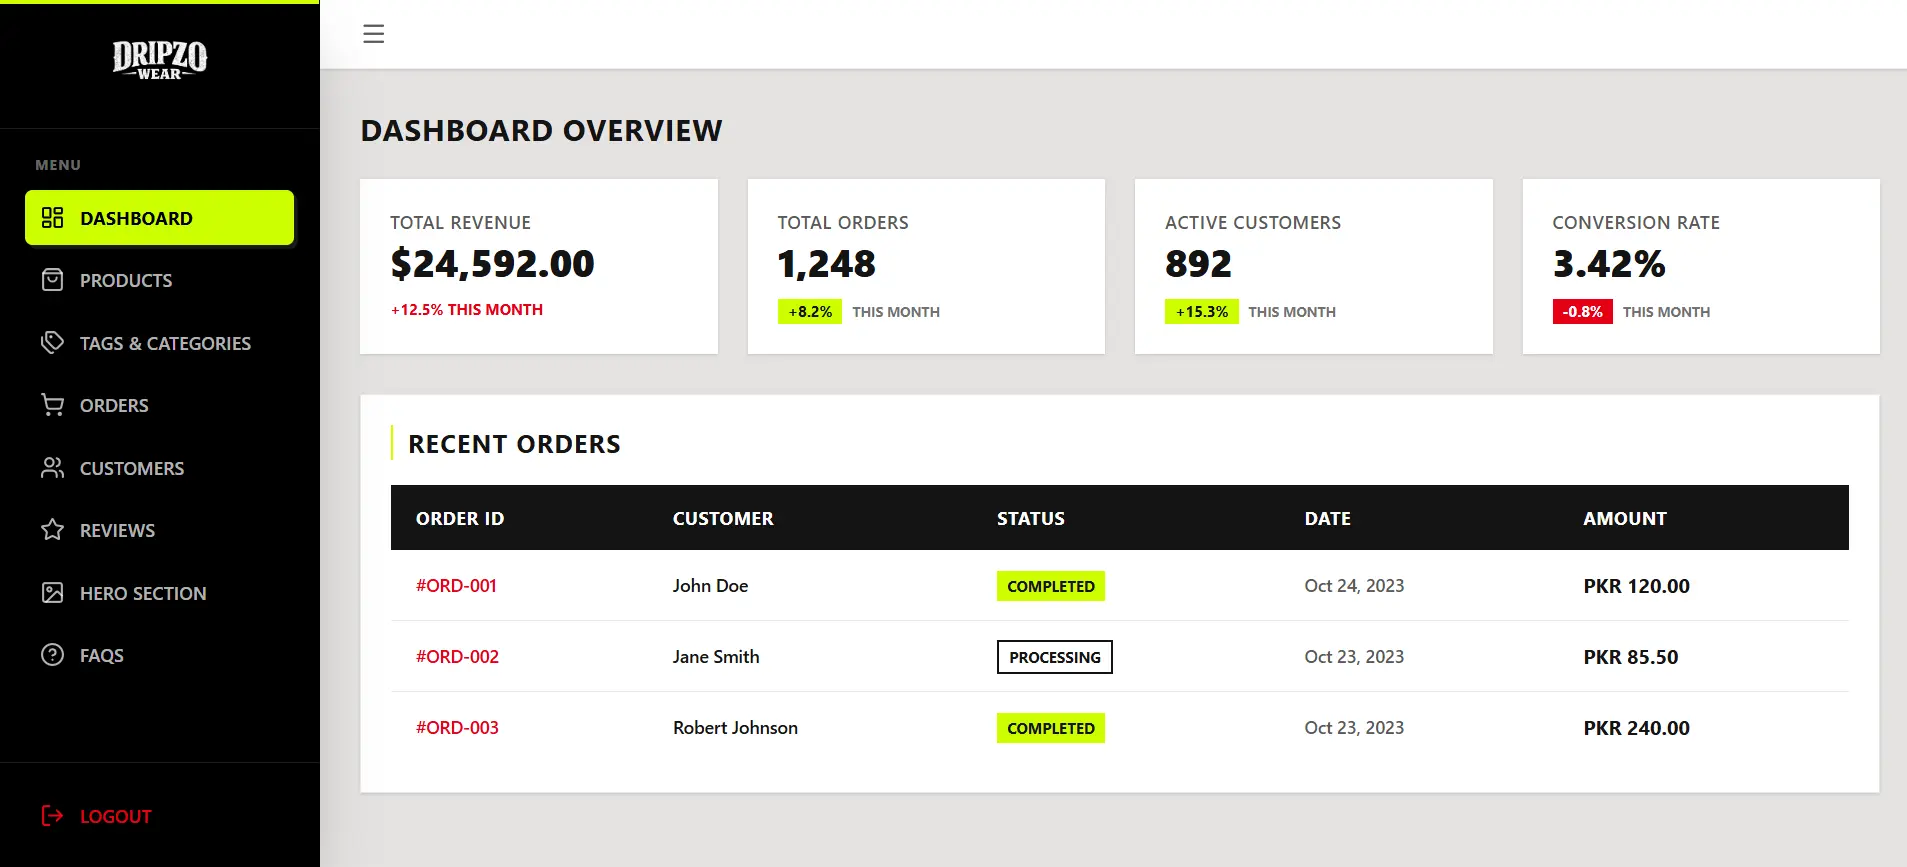This screenshot has width=1907, height=867.
Task: Open the Dripzo Wear logo
Action: click(x=160, y=60)
